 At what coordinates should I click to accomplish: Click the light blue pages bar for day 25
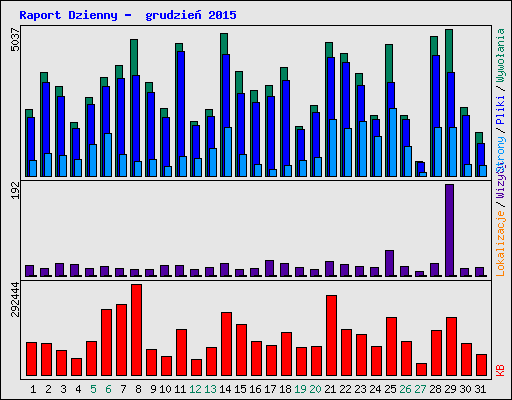point(393,142)
